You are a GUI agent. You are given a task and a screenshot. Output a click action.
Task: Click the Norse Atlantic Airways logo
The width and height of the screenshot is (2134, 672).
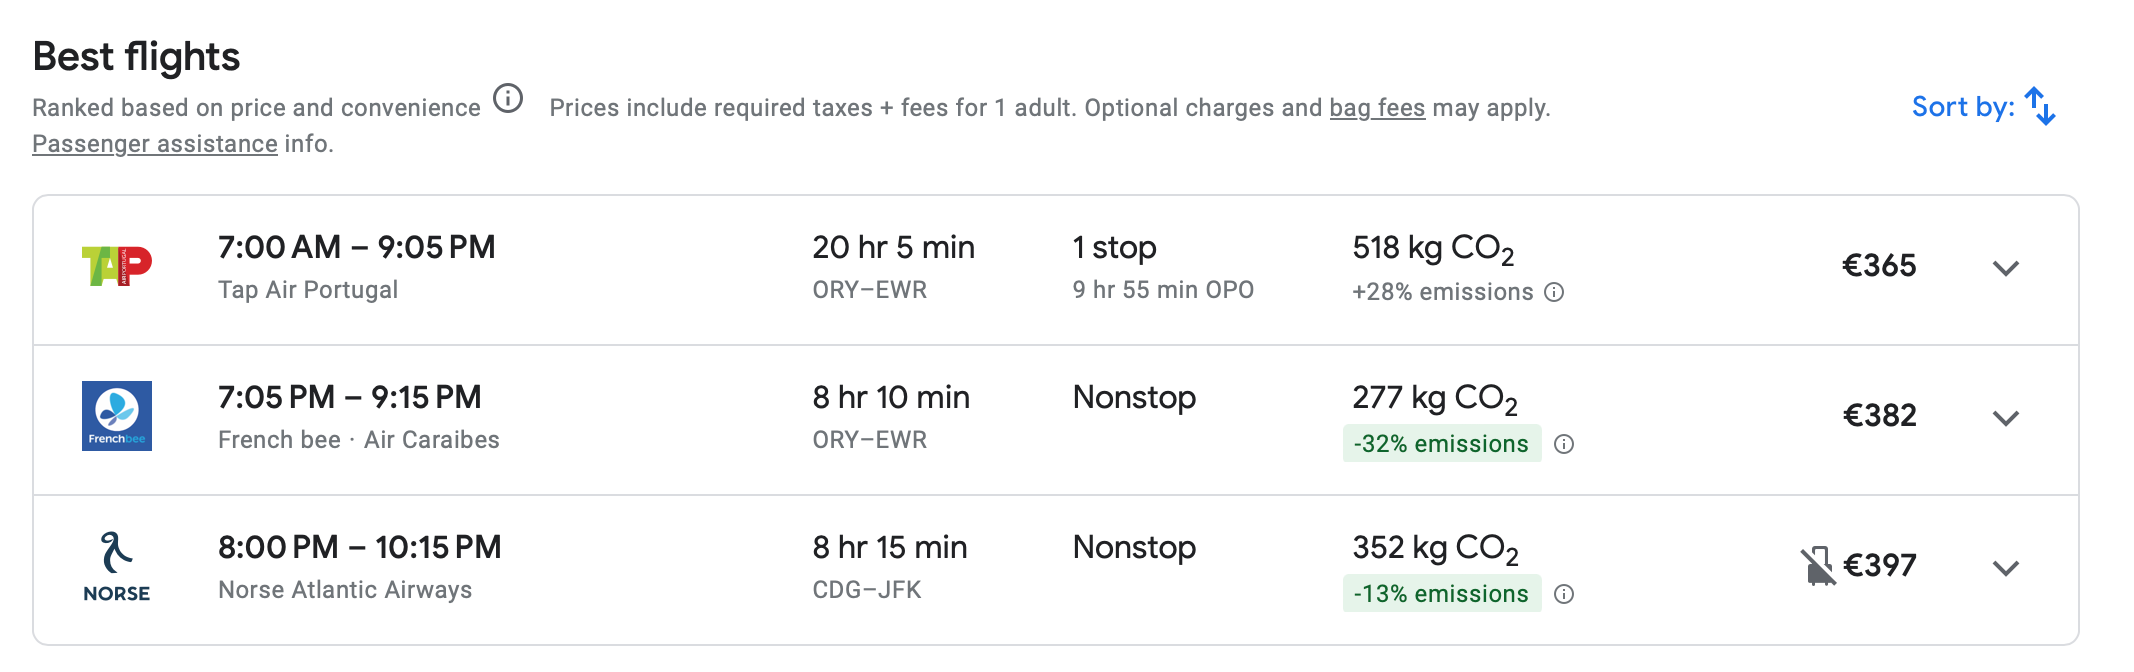click(x=117, y=567)
